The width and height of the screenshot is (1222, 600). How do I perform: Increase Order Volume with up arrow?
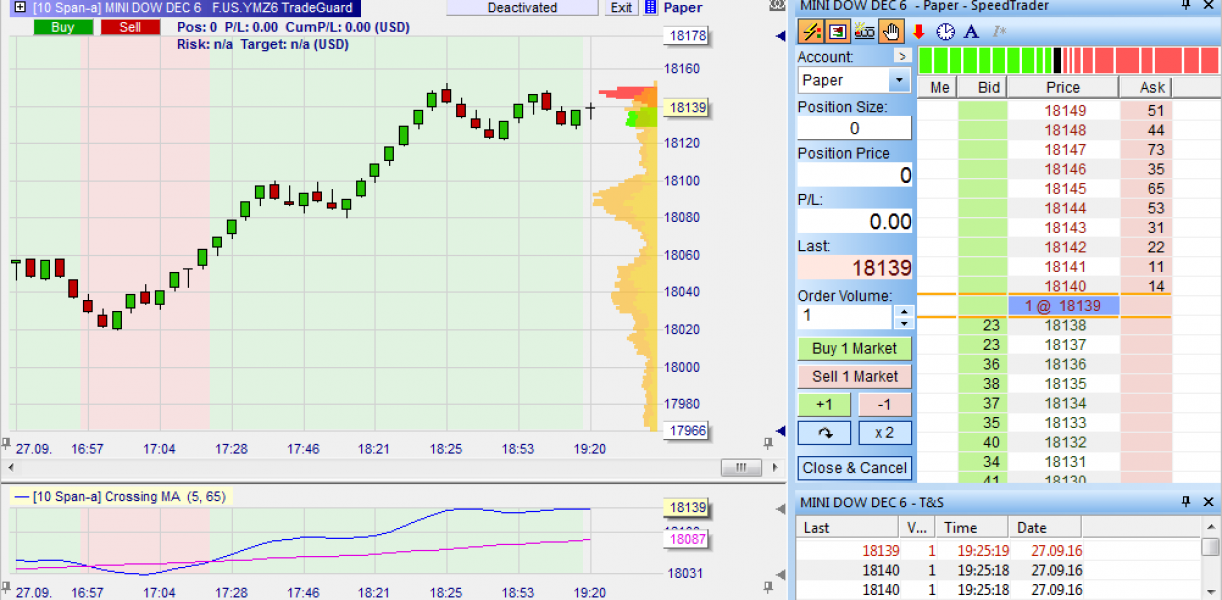[x=904, y=311]
